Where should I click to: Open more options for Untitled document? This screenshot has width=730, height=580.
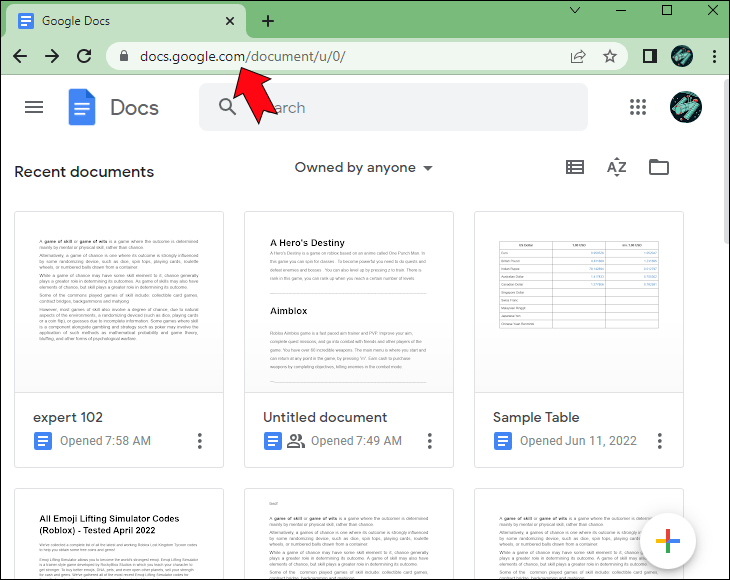pyautogui.click(x=430, y=441)
